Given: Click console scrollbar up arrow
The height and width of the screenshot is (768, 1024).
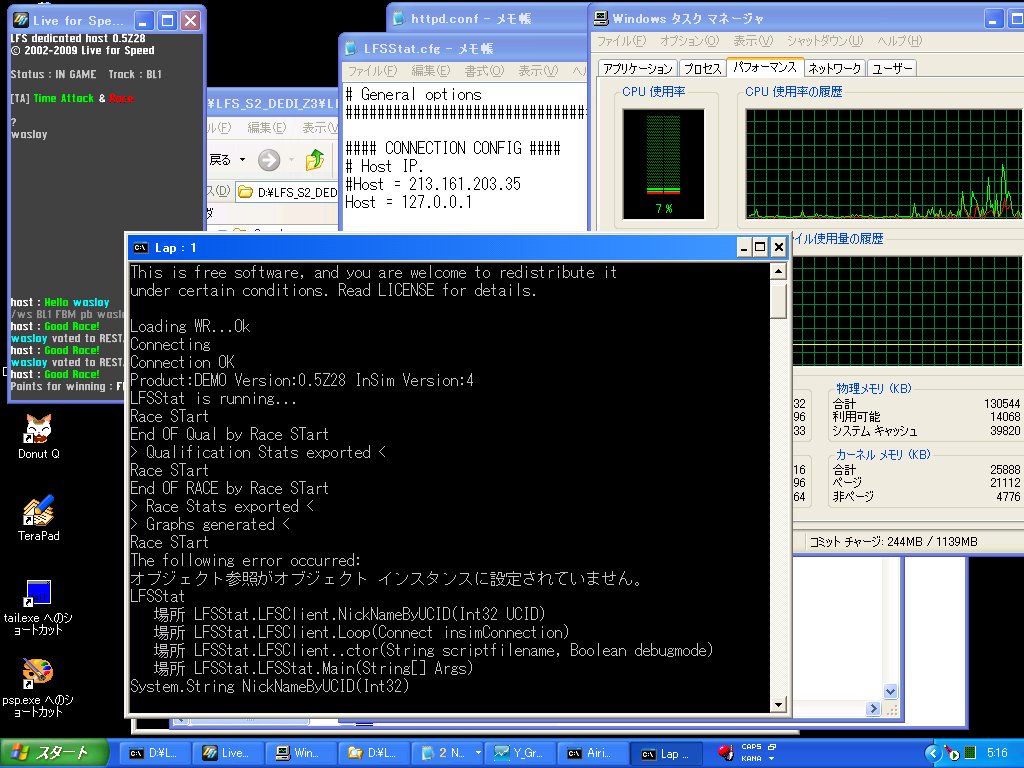Looking at the screenshot, I should click(x=778, y=271).
